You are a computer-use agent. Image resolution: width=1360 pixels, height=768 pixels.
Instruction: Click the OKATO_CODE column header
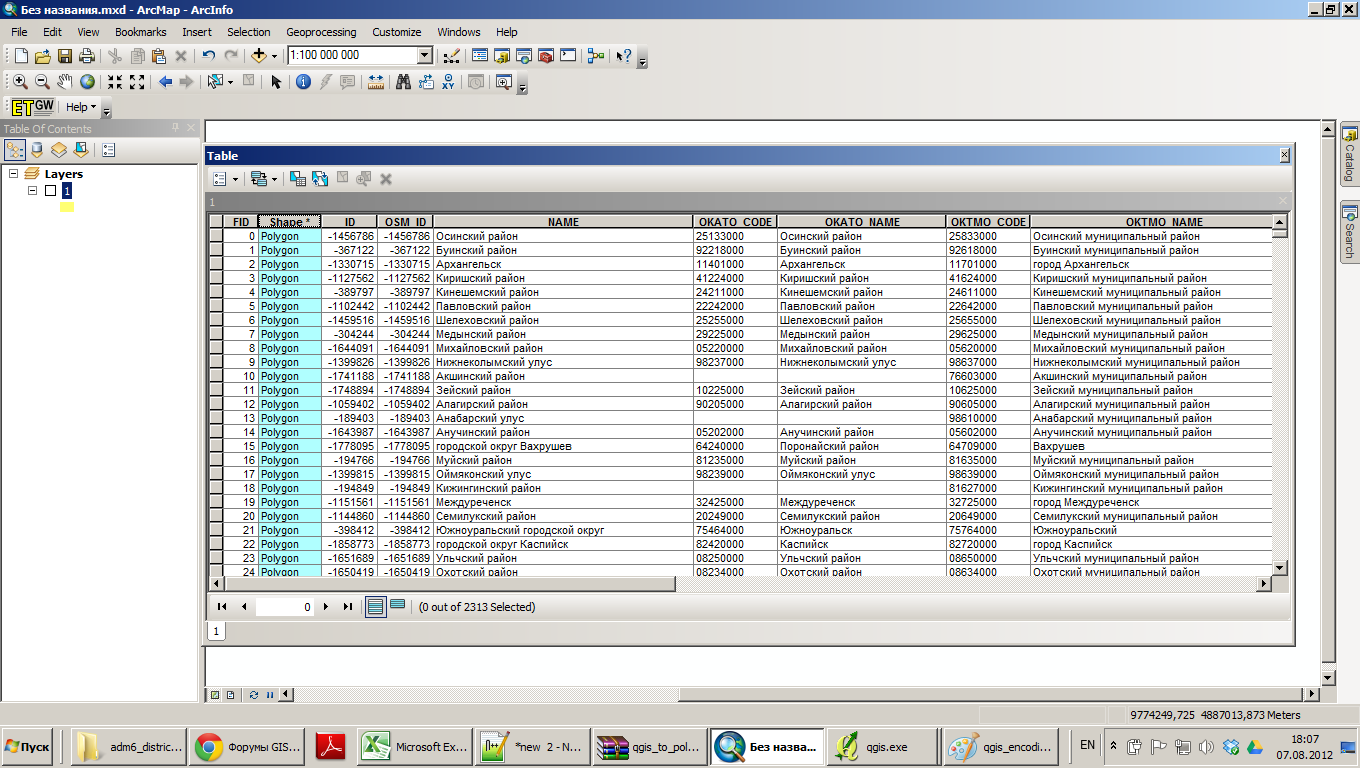[x=734, y=222]
